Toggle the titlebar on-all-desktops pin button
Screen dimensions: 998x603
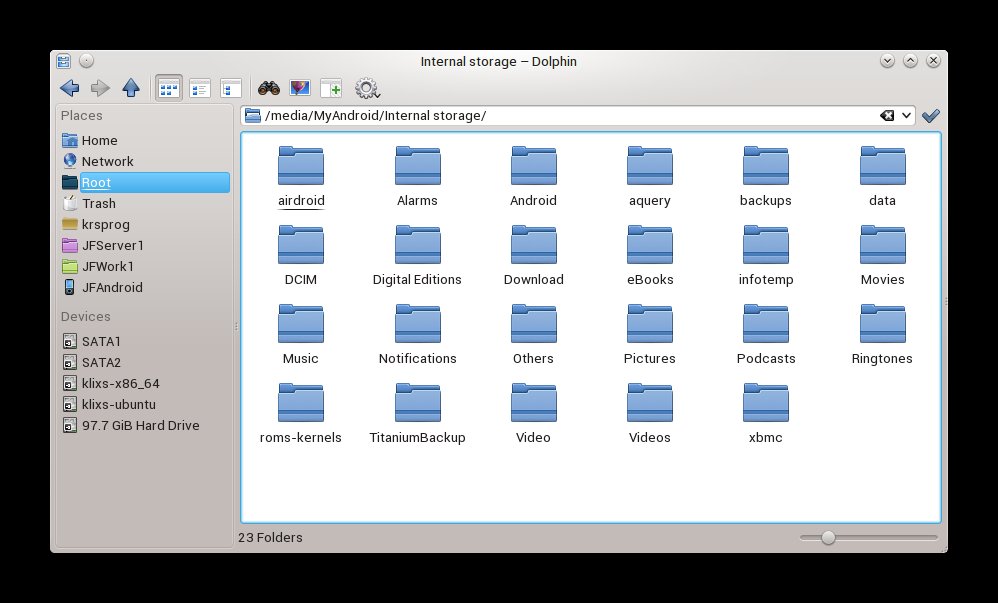click(87, 60)
